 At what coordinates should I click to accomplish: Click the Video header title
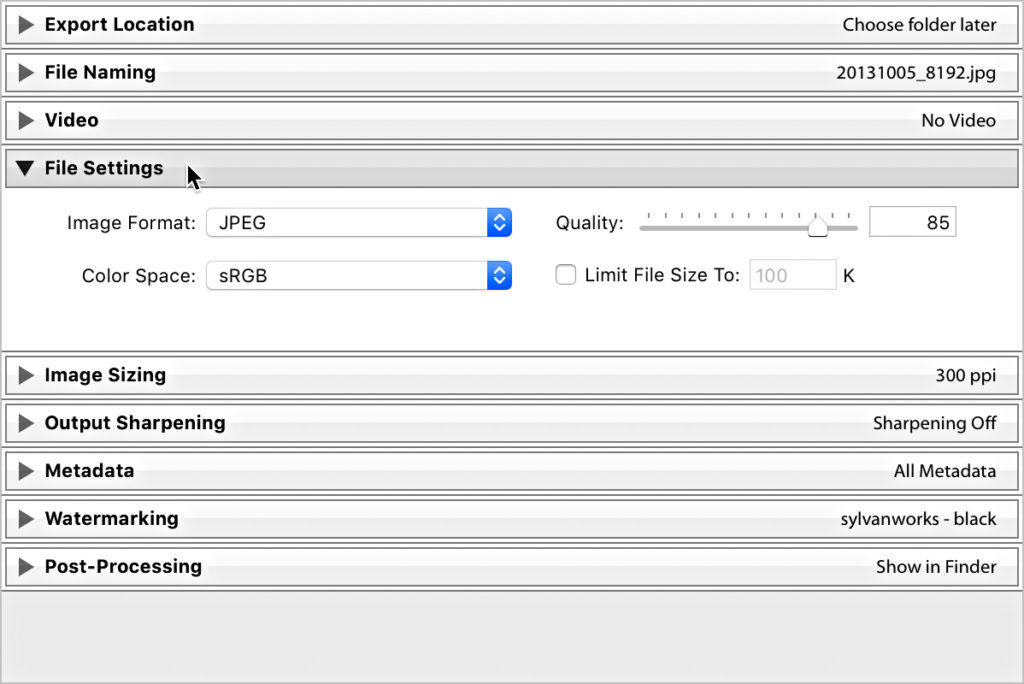72,120
